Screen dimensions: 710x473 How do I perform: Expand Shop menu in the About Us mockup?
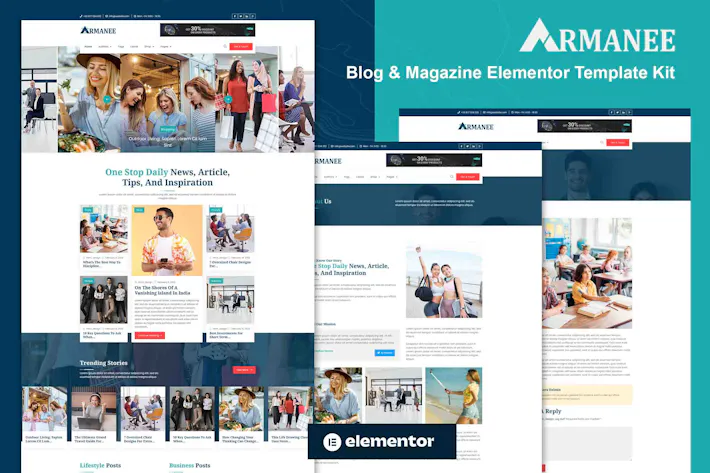pyautogui.click(x=374, y=177)
